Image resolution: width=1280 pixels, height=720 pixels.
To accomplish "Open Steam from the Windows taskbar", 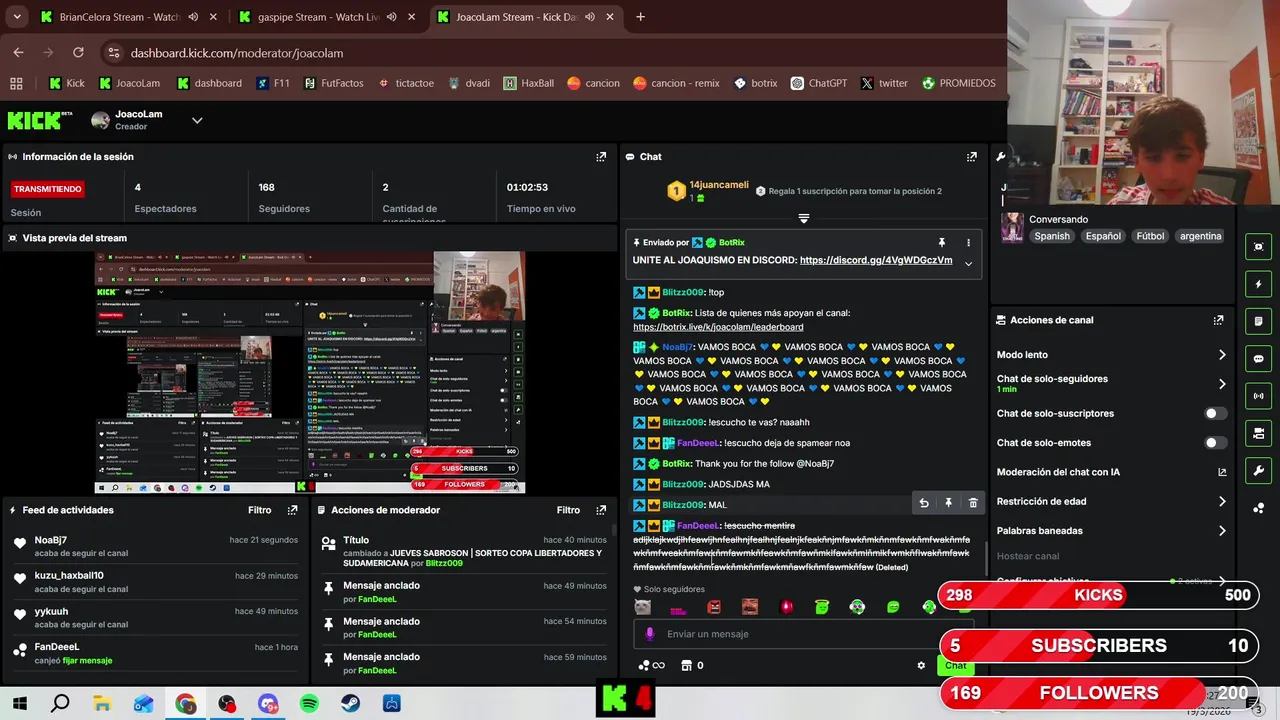I will [350, 704].
